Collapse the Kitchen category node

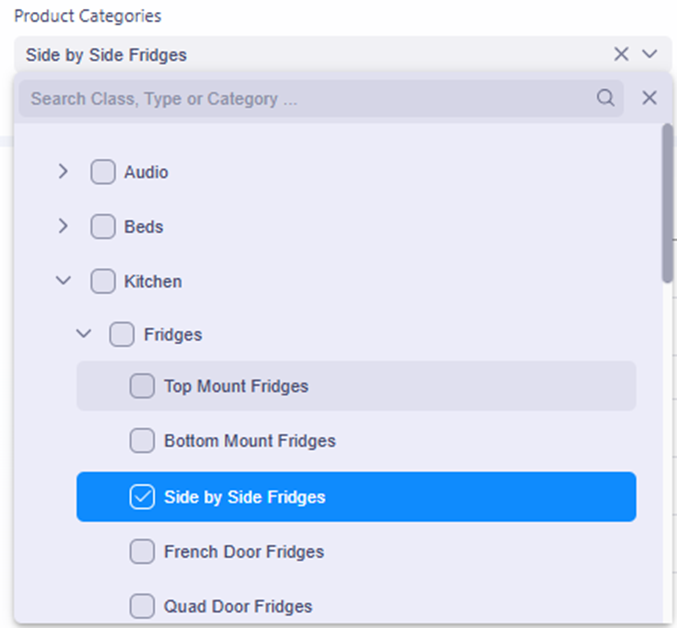[x=63, y=281]
